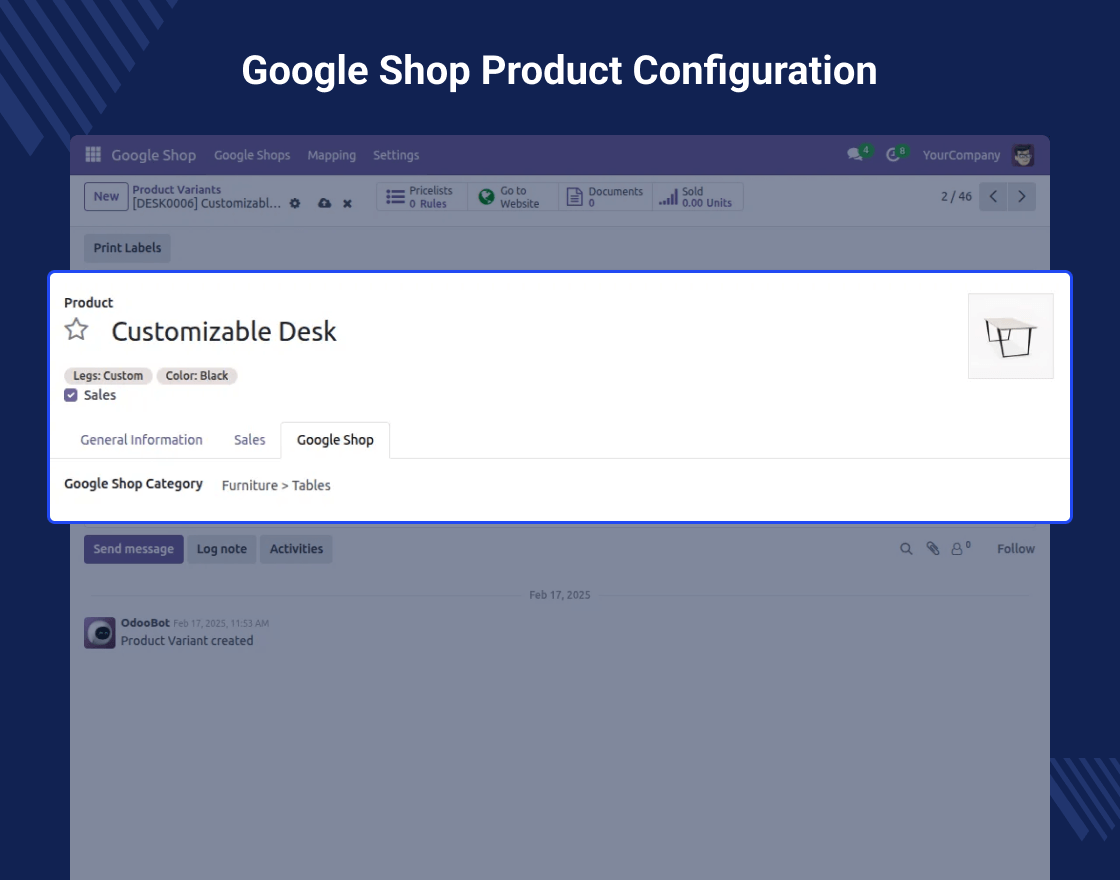Open Pricelists rules stat button
The width and height of the screenshot is (1120, 880).
(421, 196)
